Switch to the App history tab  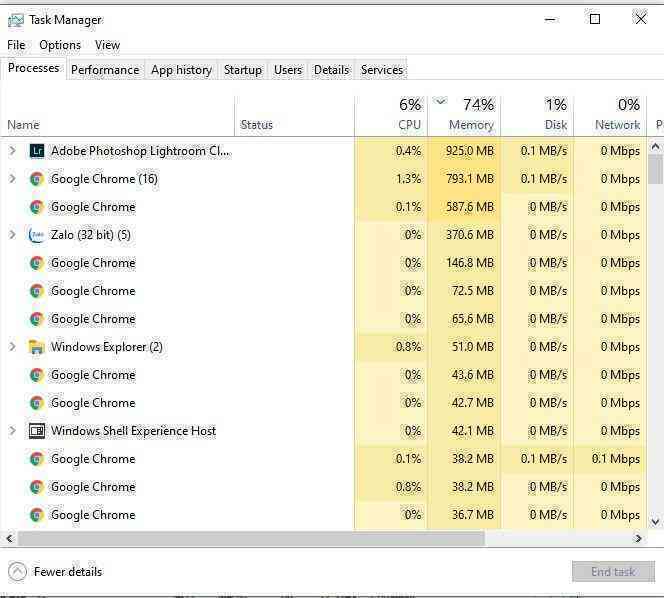click(x=181, y=70)
